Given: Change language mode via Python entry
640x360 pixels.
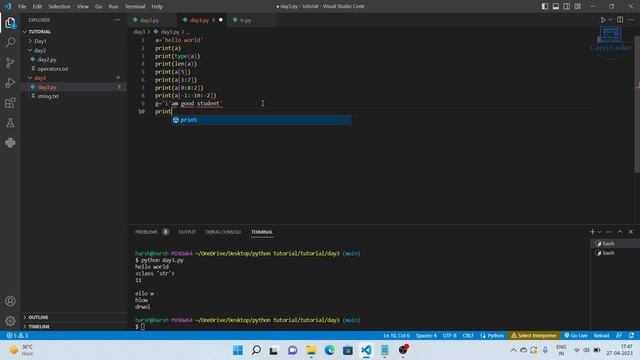Looking at the screenshot, I should tap(492, 336).
